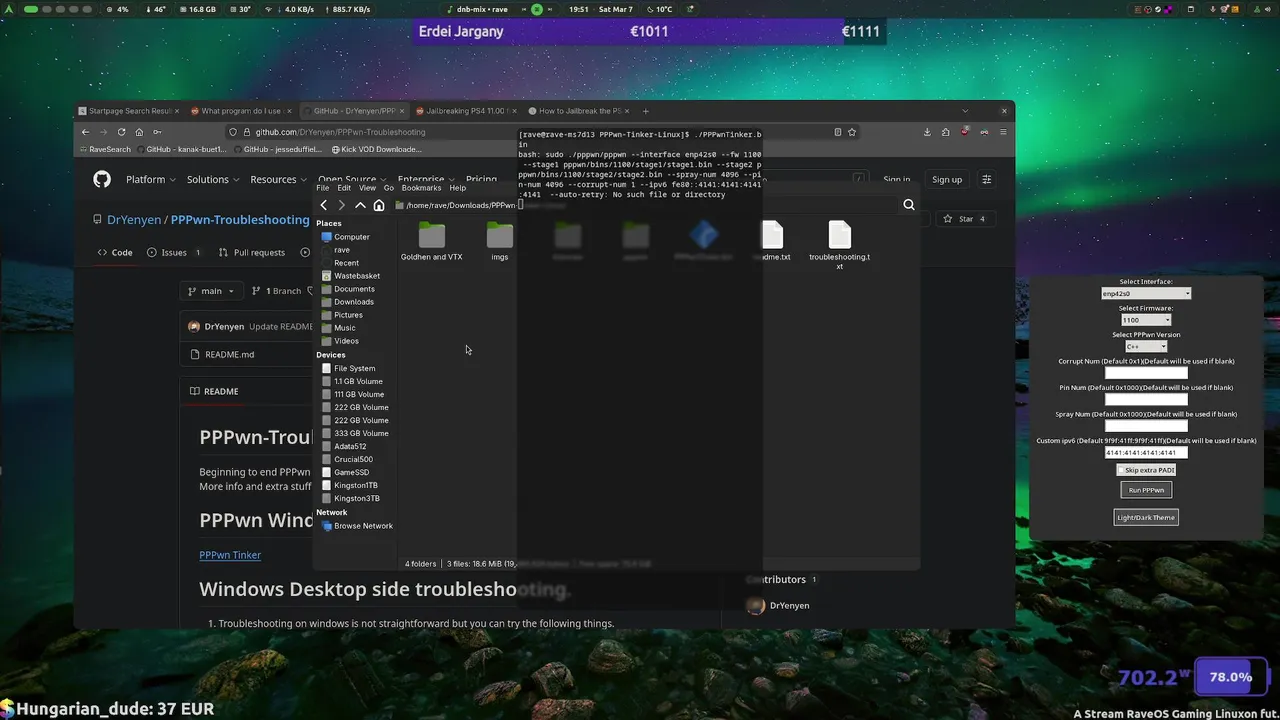Click the Spray Num input field

[x=1146, y=426]
